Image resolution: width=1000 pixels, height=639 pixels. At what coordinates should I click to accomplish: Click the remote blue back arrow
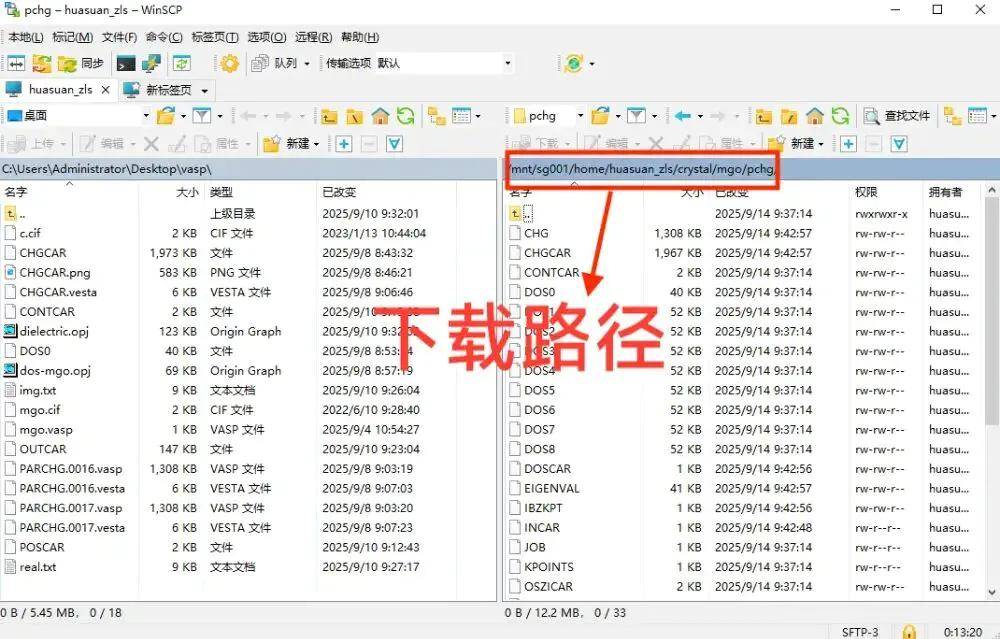(683, 115)
